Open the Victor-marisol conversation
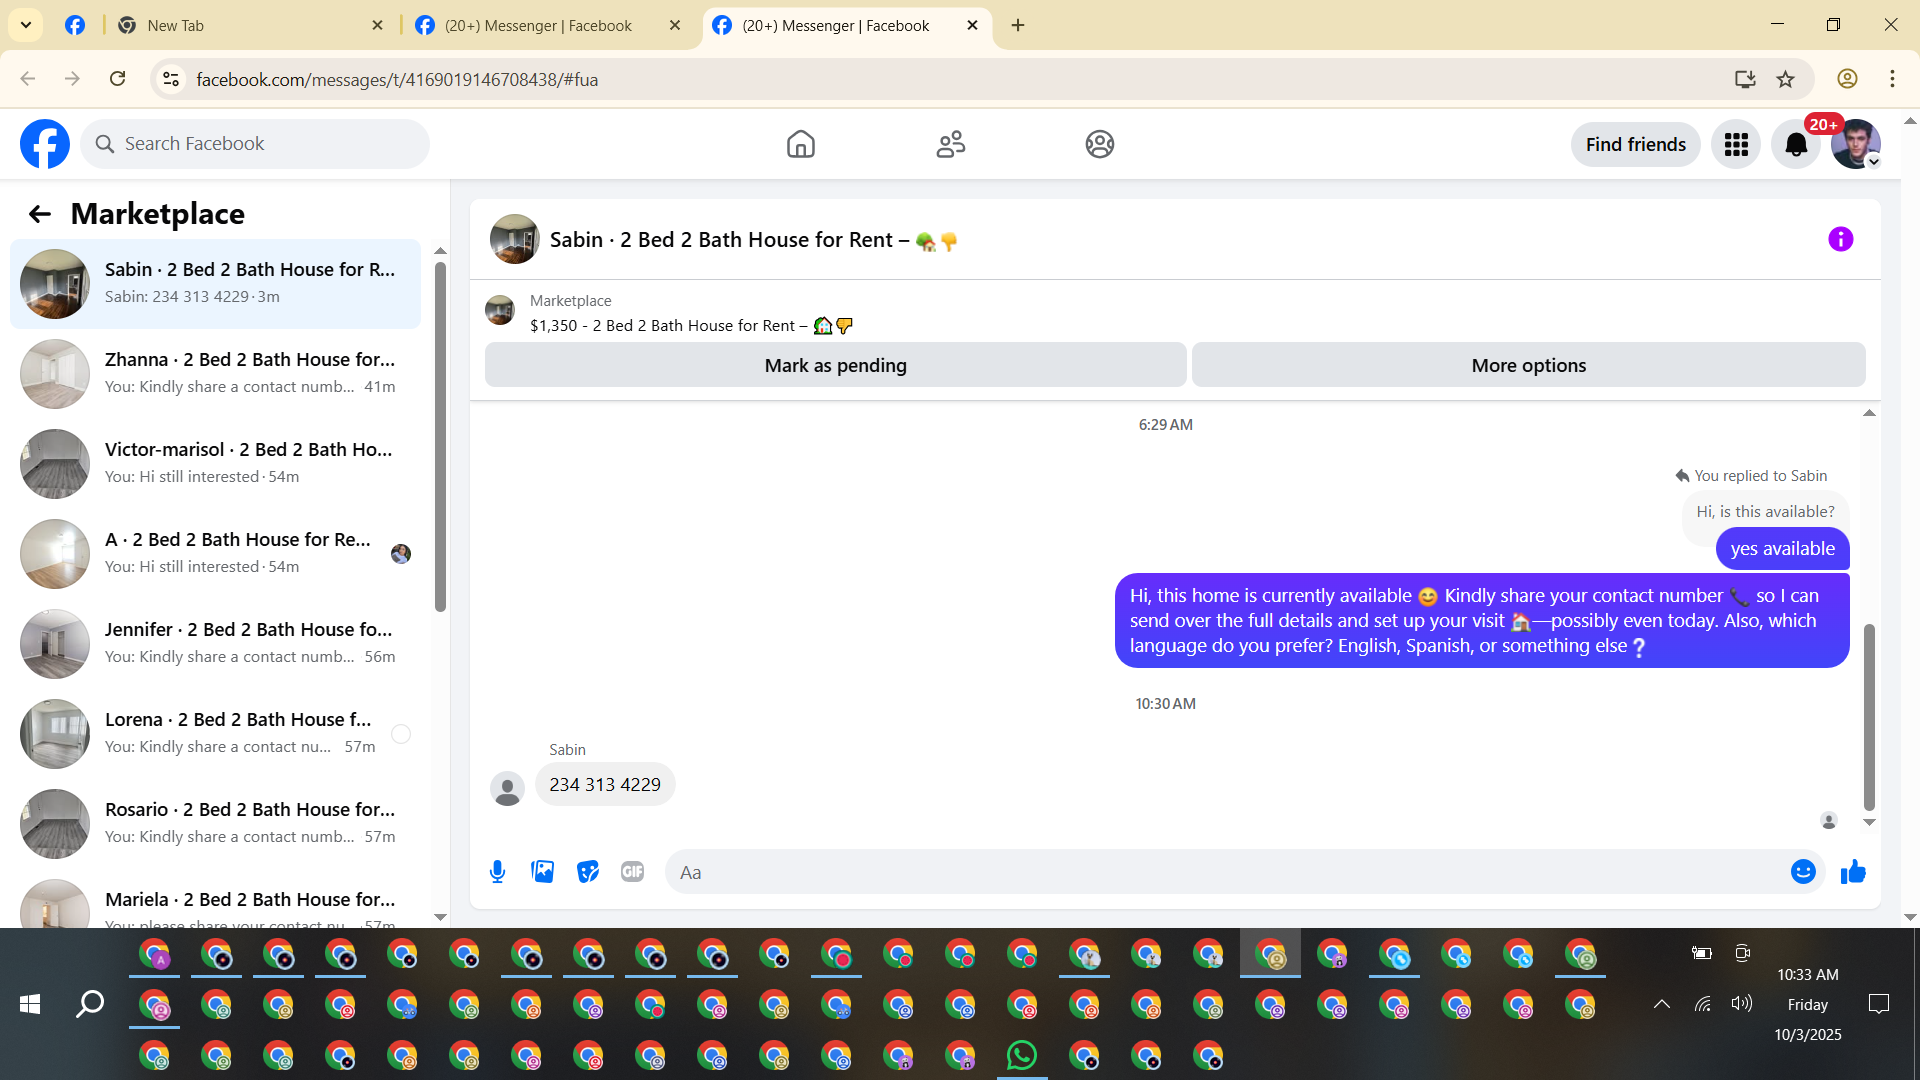The width and height of the screenshot is (1920, 1080). click(215, 464)
